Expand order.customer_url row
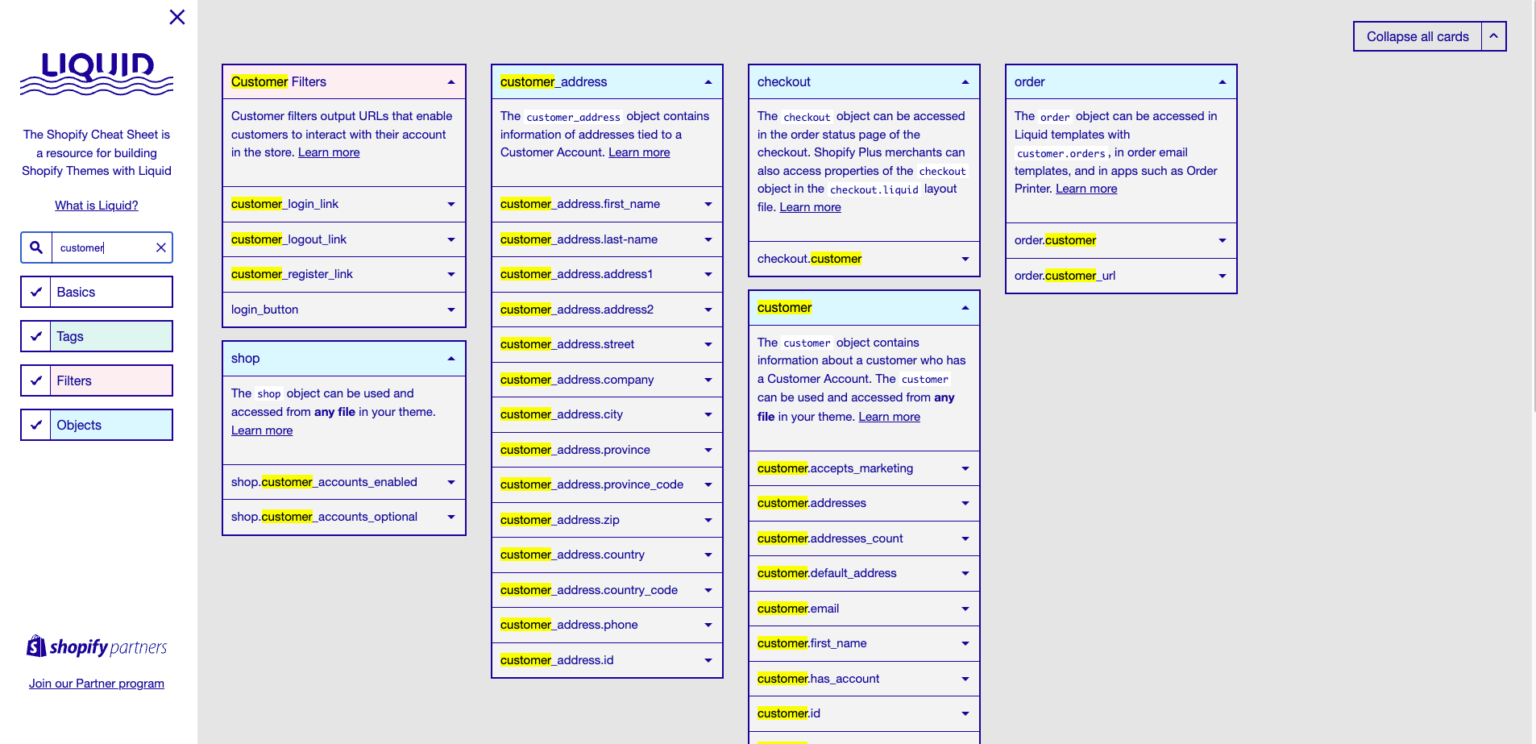This screenshot has width=1536, height=744. coord(1121,275)
